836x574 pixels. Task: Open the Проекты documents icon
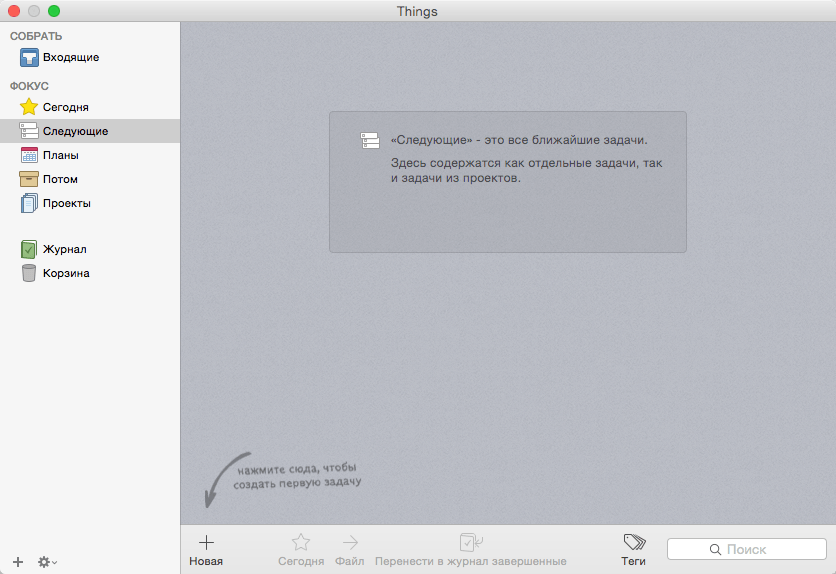(29, 203)
